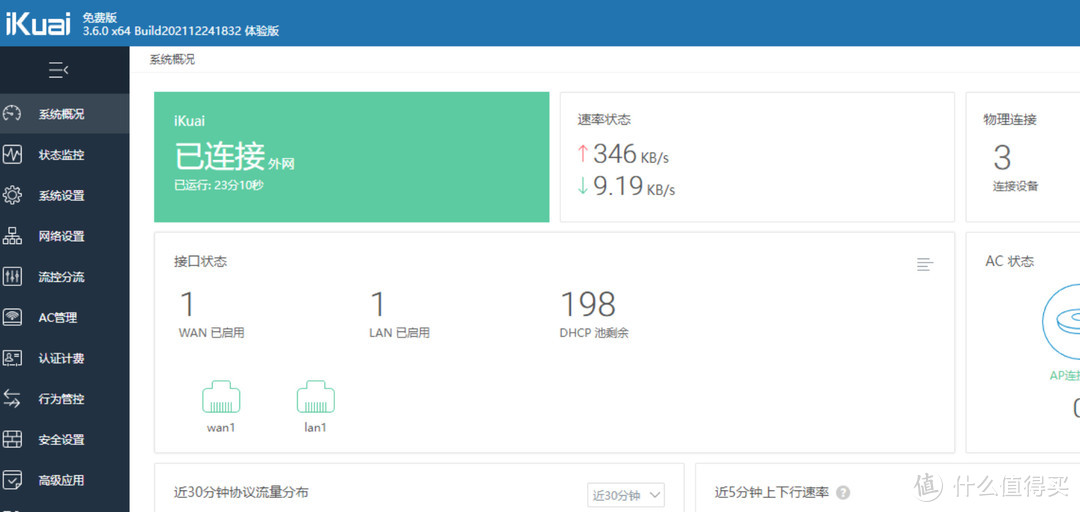Click the lan1 ethernet port icon
Viewport: 1080px width, 512px height.
point(315,397)
